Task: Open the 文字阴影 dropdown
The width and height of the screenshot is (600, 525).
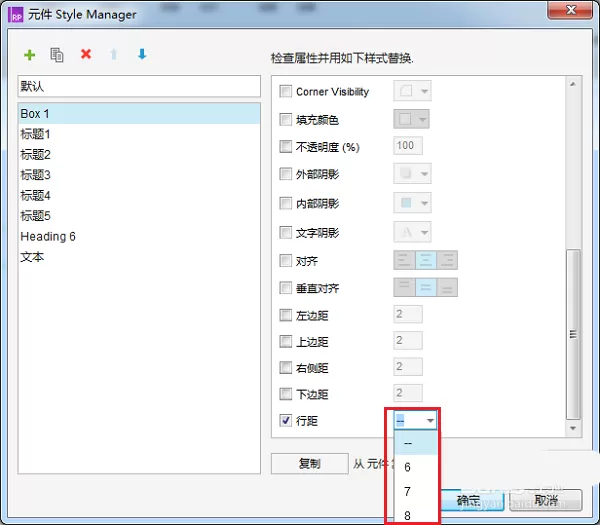Action: [x=412, y=232]
